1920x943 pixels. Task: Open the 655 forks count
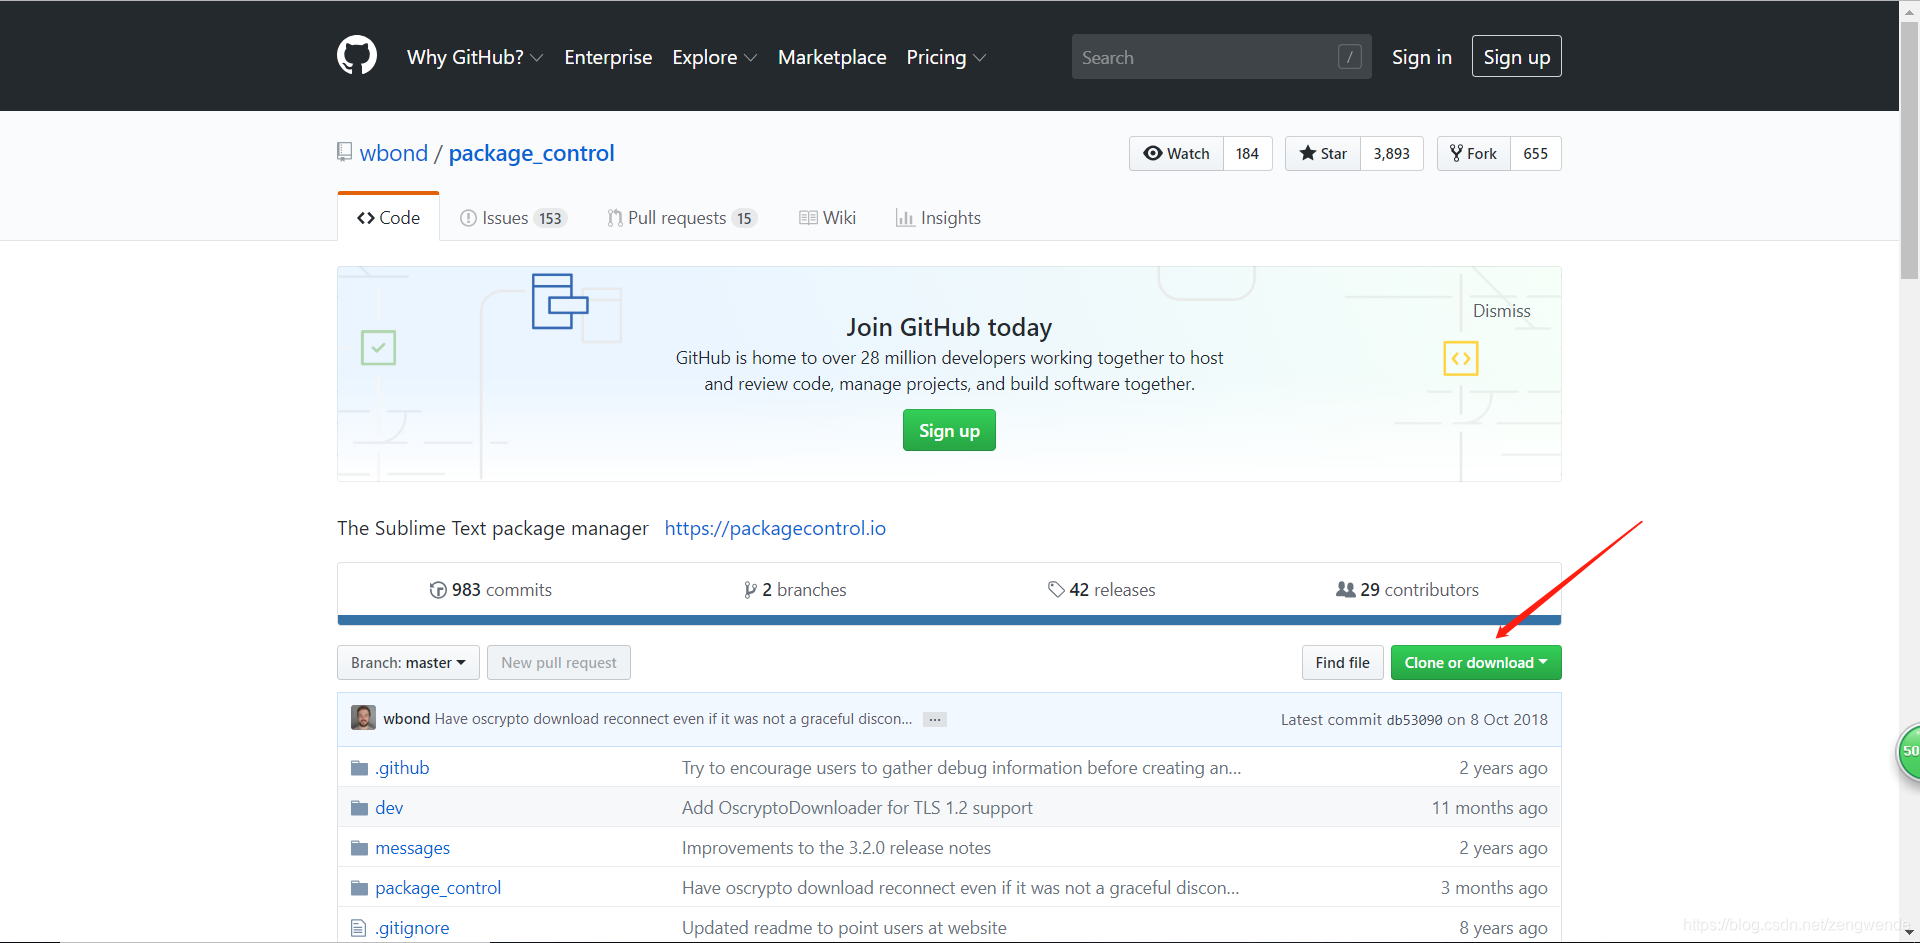pos(1535,153)
